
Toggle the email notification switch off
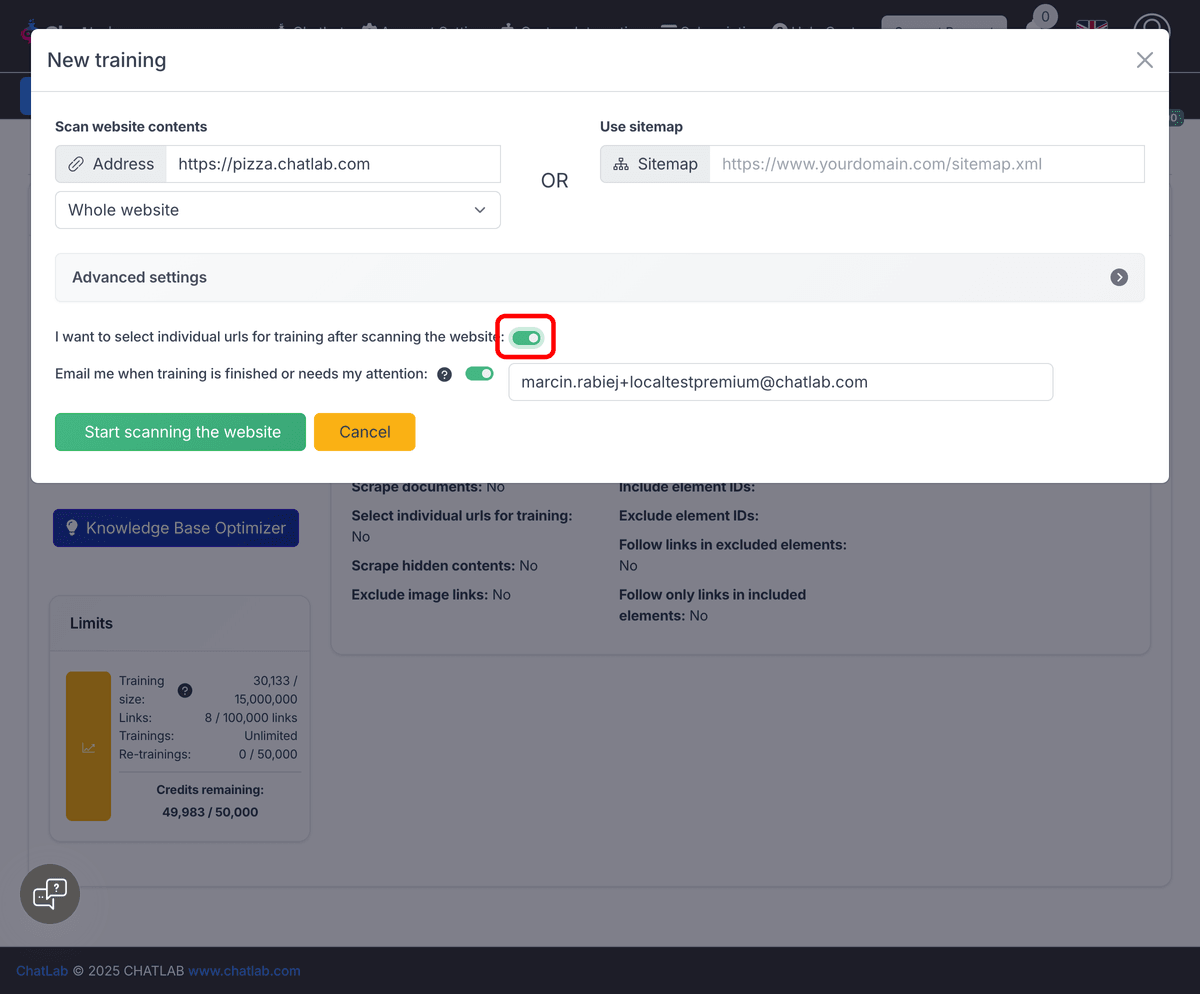479,373
